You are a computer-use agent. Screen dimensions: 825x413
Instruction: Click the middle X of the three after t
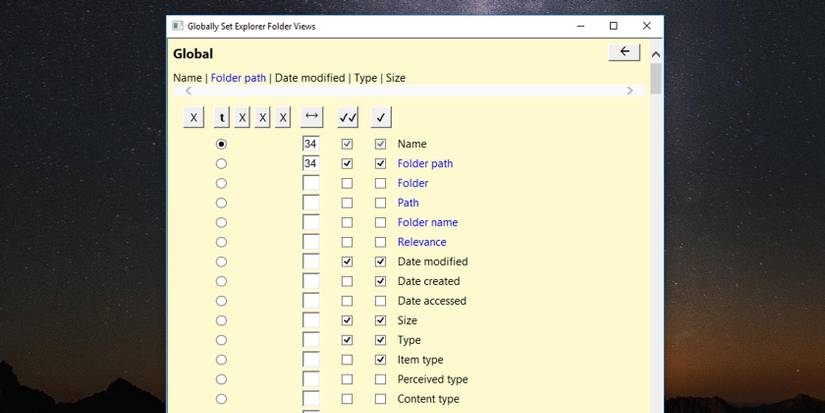click(263, 117)
